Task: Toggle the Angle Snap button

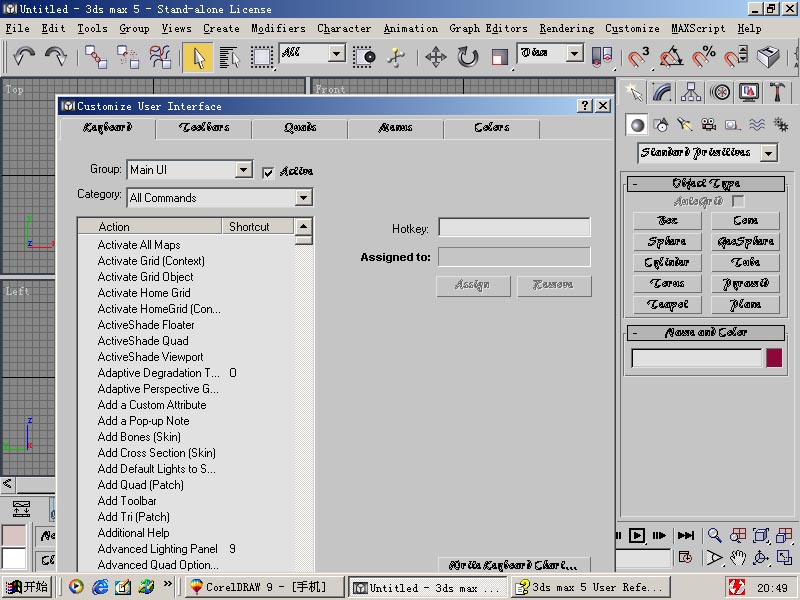Action: click(671, 57)
